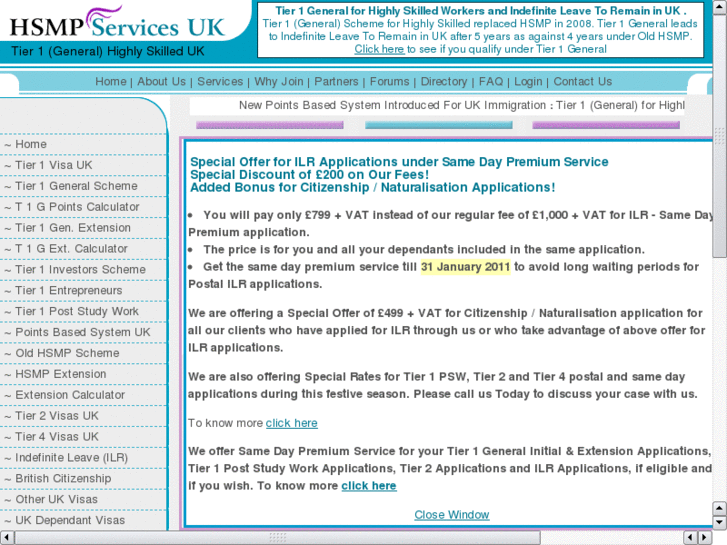Open Why Join navigation item

pos(279,82)
